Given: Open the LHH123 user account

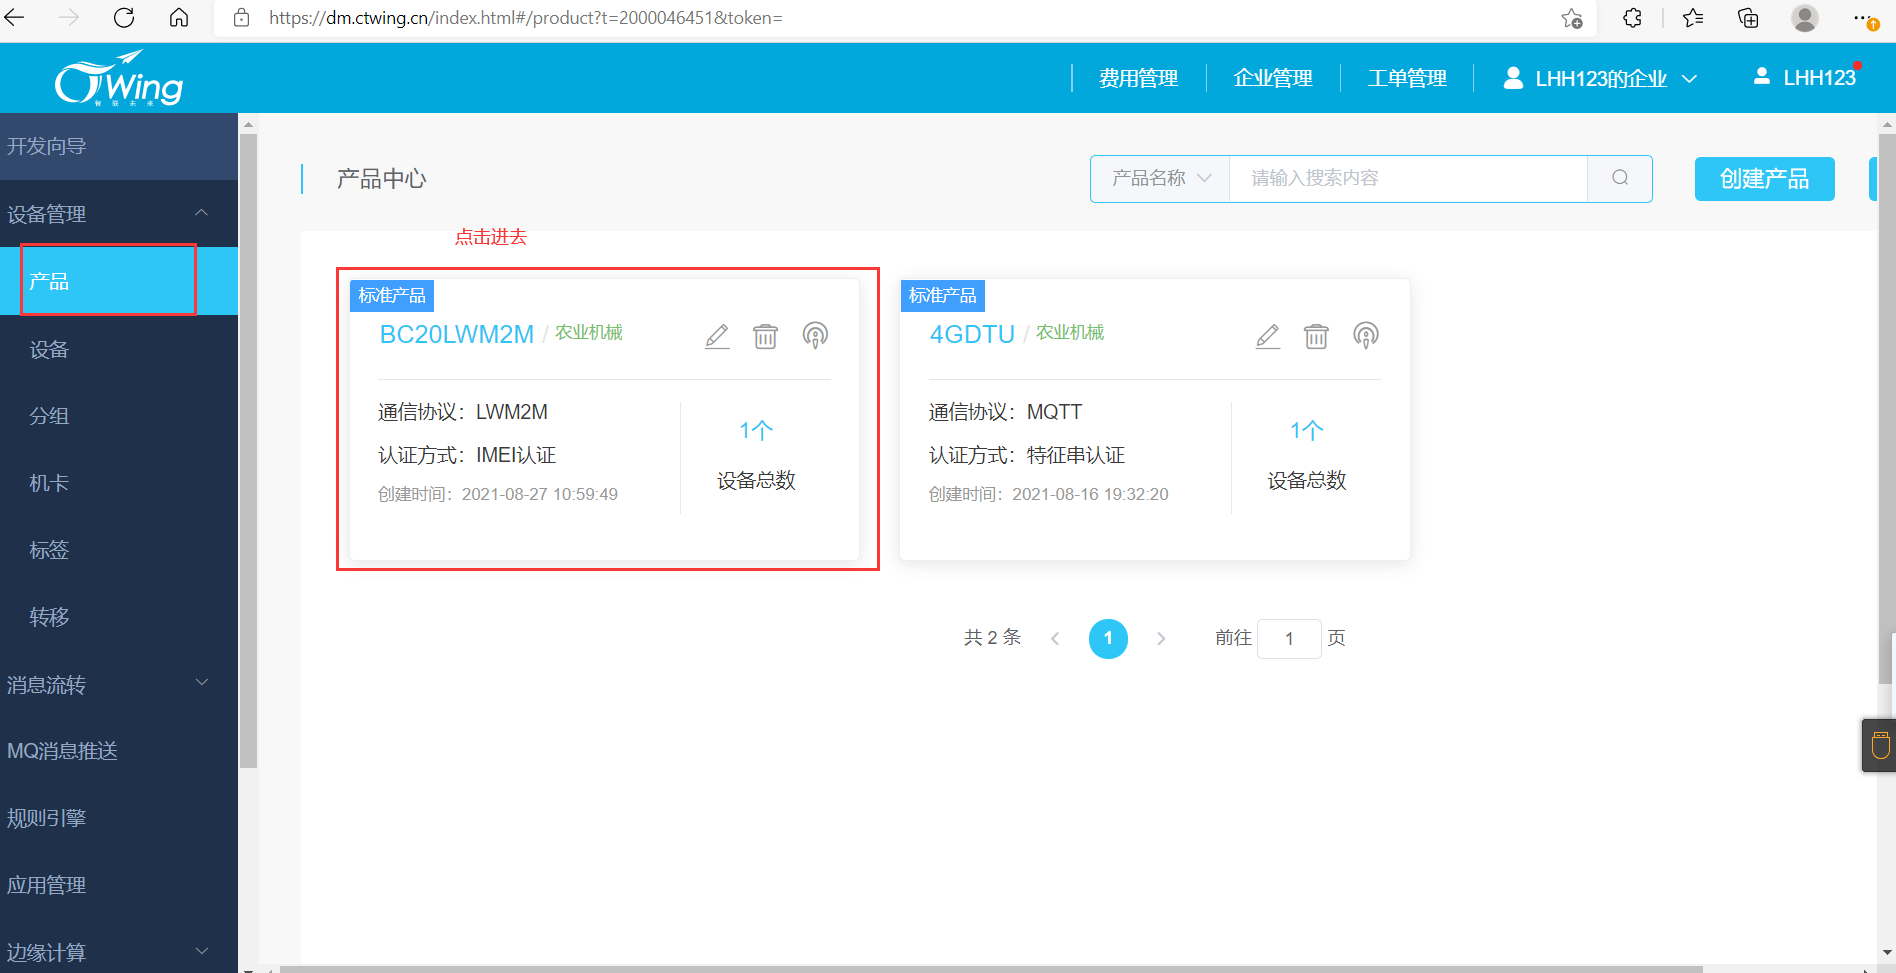Looking at the screenshot, I should (x=1805, y=77).
